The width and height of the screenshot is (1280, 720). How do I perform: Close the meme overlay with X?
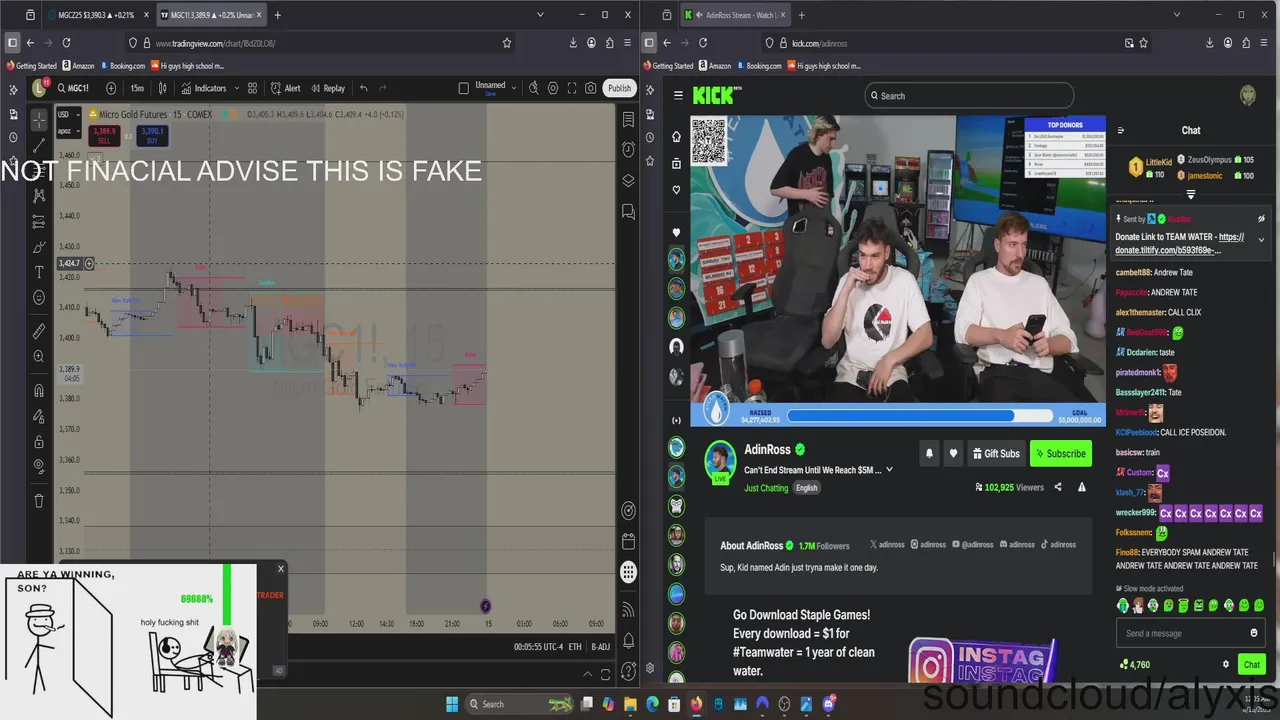coord(280,569)
